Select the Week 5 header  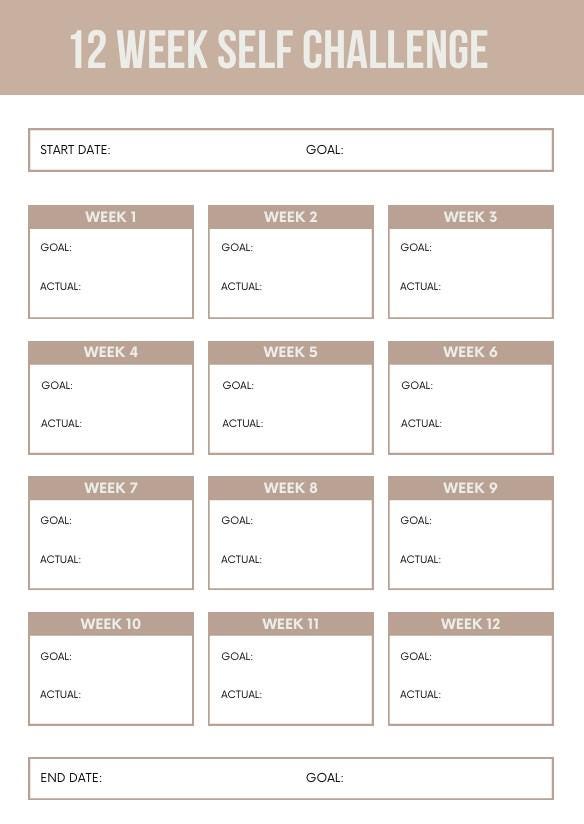(x=291, y=352)
